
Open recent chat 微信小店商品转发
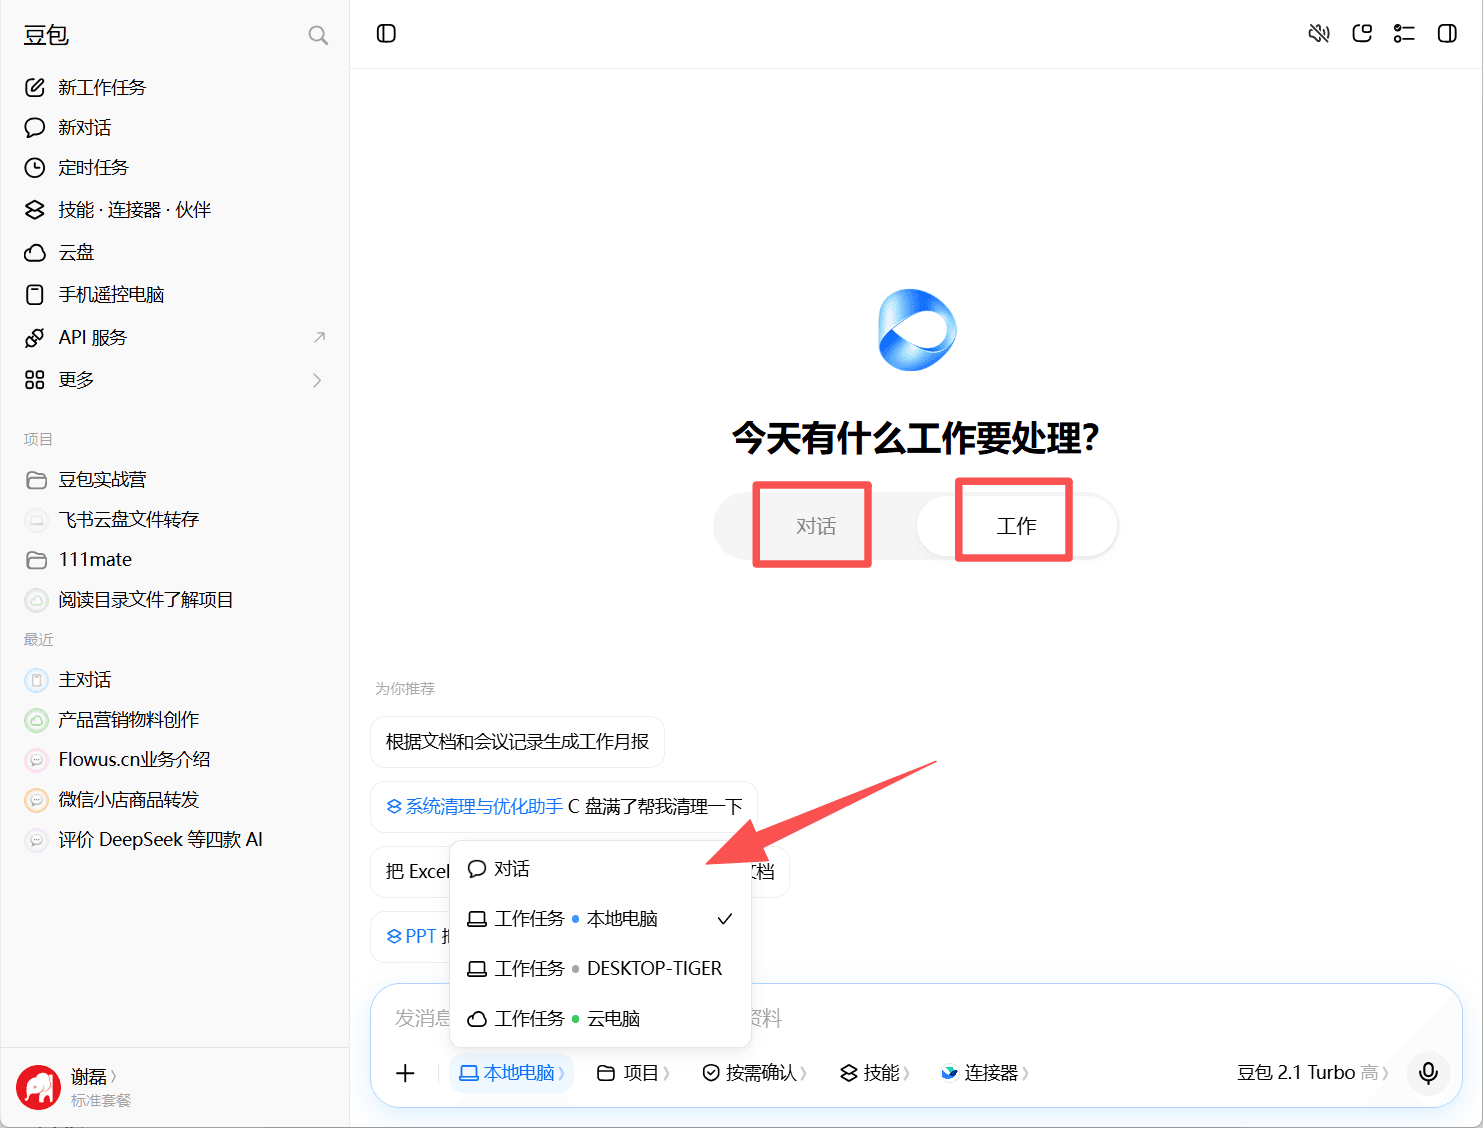tap(175, 800)
